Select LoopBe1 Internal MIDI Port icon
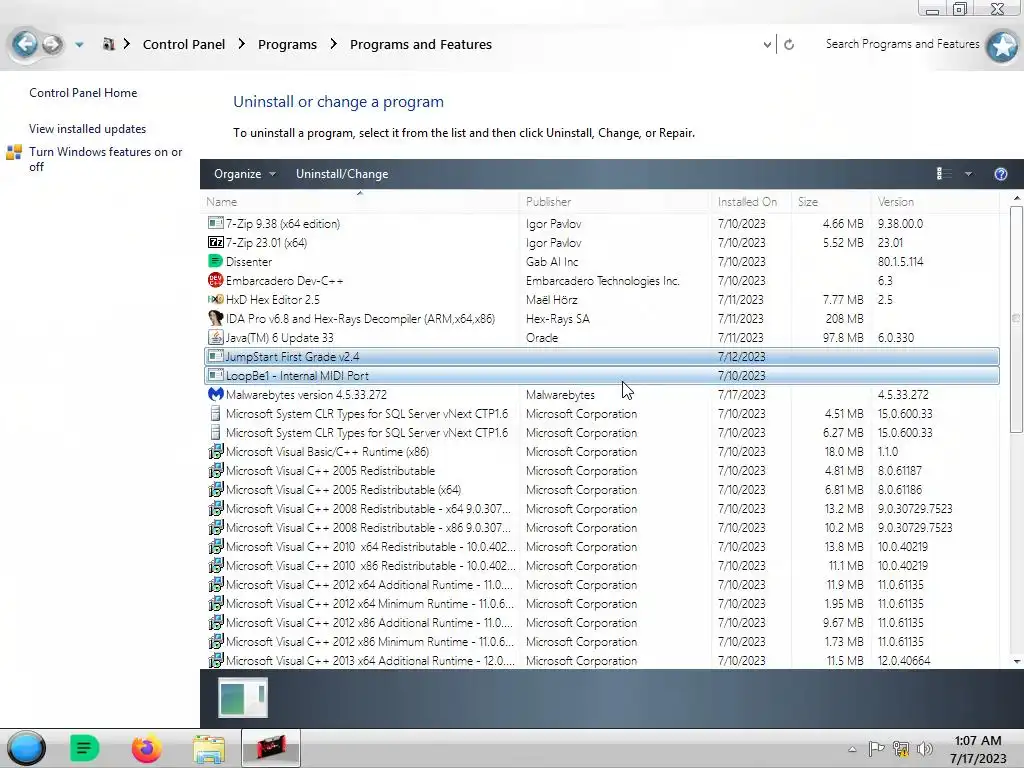This screenshot has width=1024, height=768. [x=216, y=375]
